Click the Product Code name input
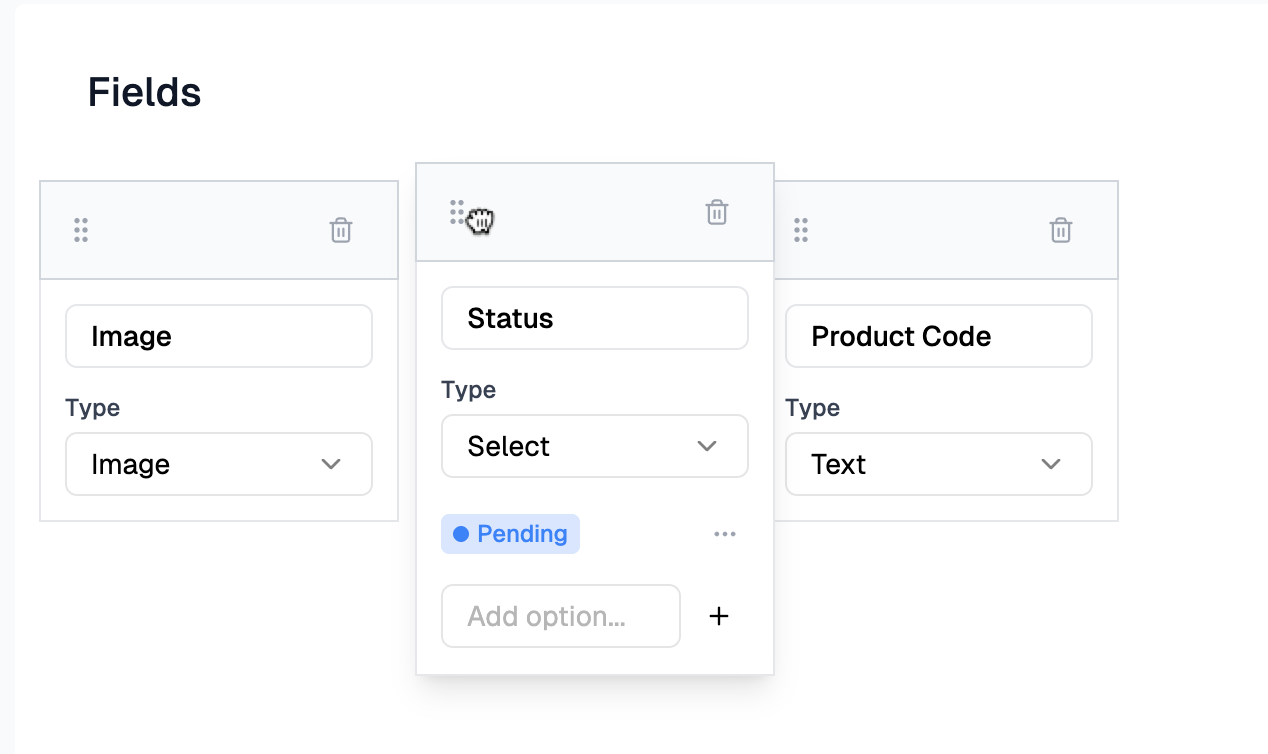Viewport: 1268px width, 754px height. coord(939,336)
